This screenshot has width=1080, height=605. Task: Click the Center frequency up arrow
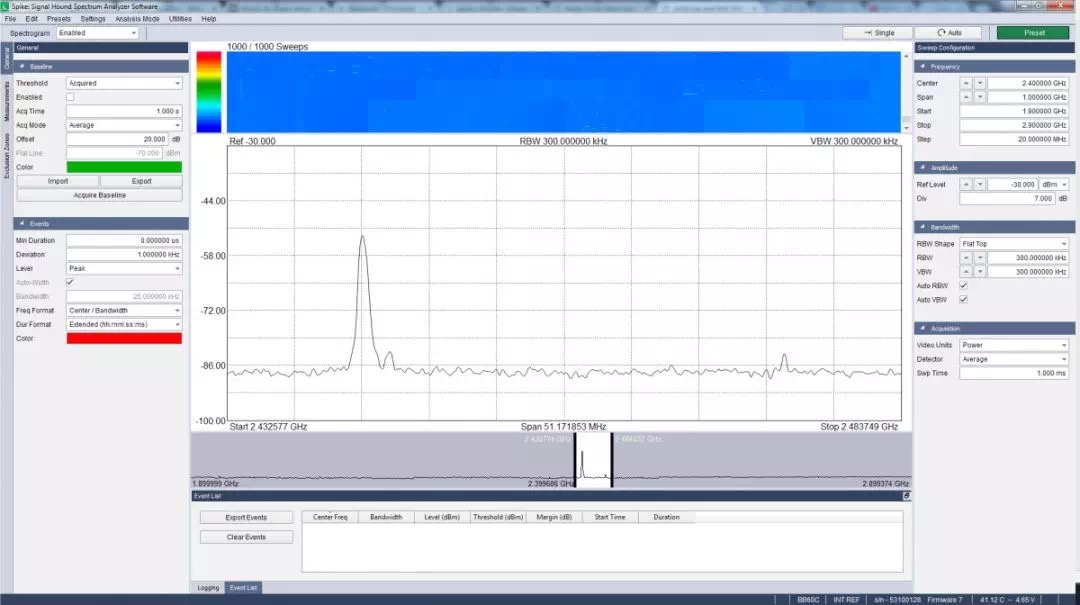tap(966, 83)
